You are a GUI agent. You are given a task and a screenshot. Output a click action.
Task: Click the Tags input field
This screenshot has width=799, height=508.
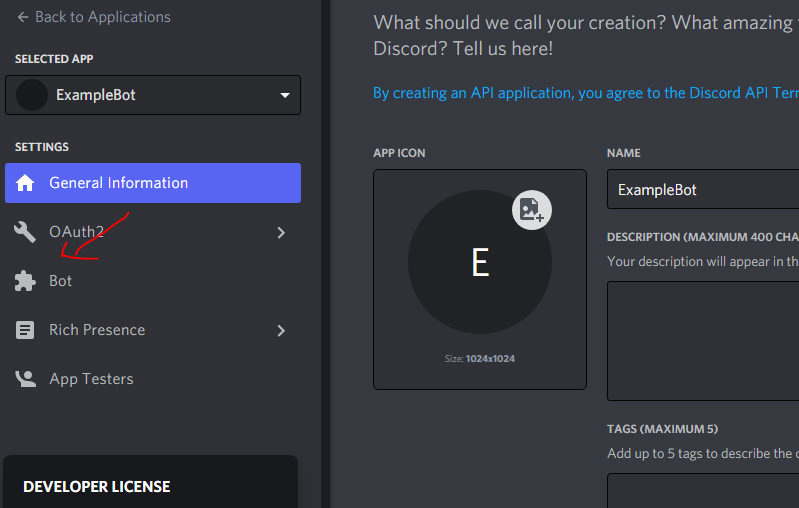(x=703, y=490)
